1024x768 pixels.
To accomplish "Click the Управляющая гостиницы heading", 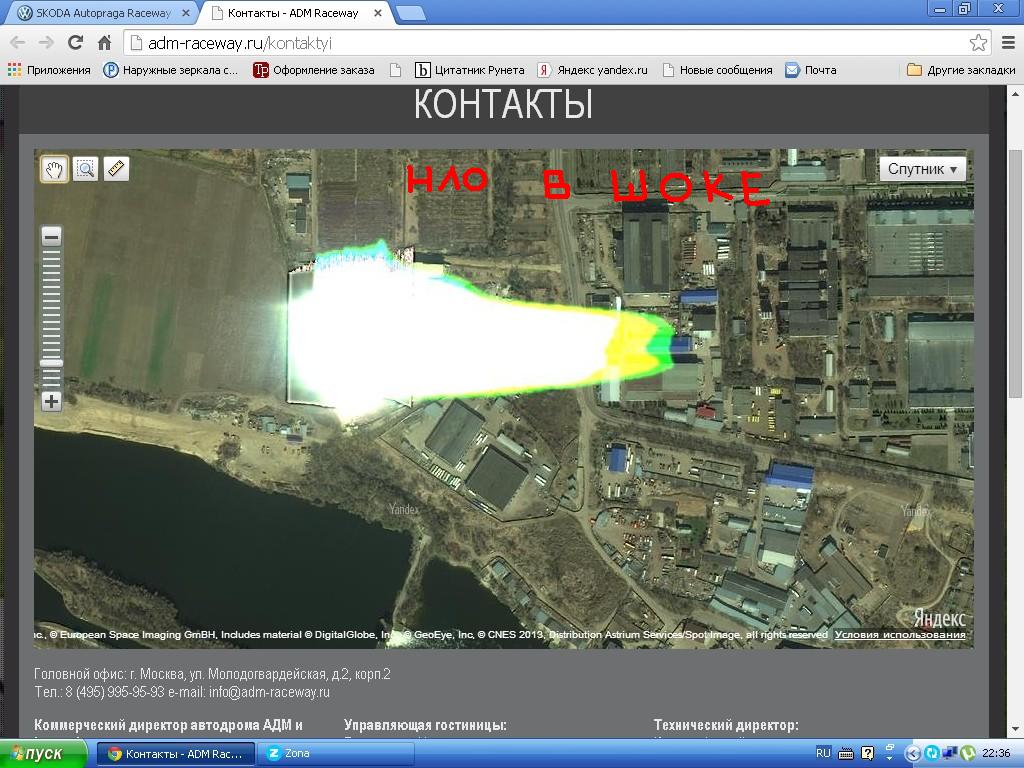I will [425, 725].
